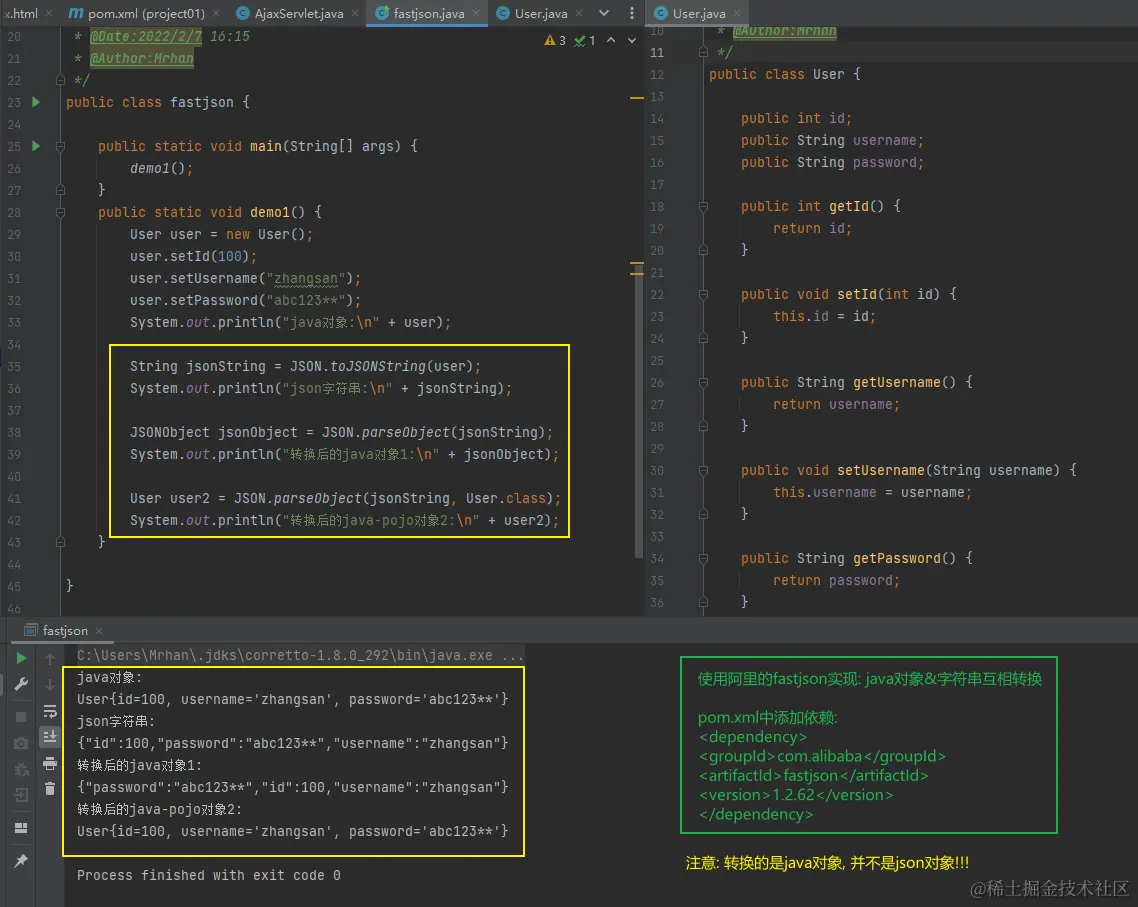Image resolution: width=1138 pixels, height=907 pixels.
Task: Close the fastjson.java editor tab
Action: pos(476,14)
